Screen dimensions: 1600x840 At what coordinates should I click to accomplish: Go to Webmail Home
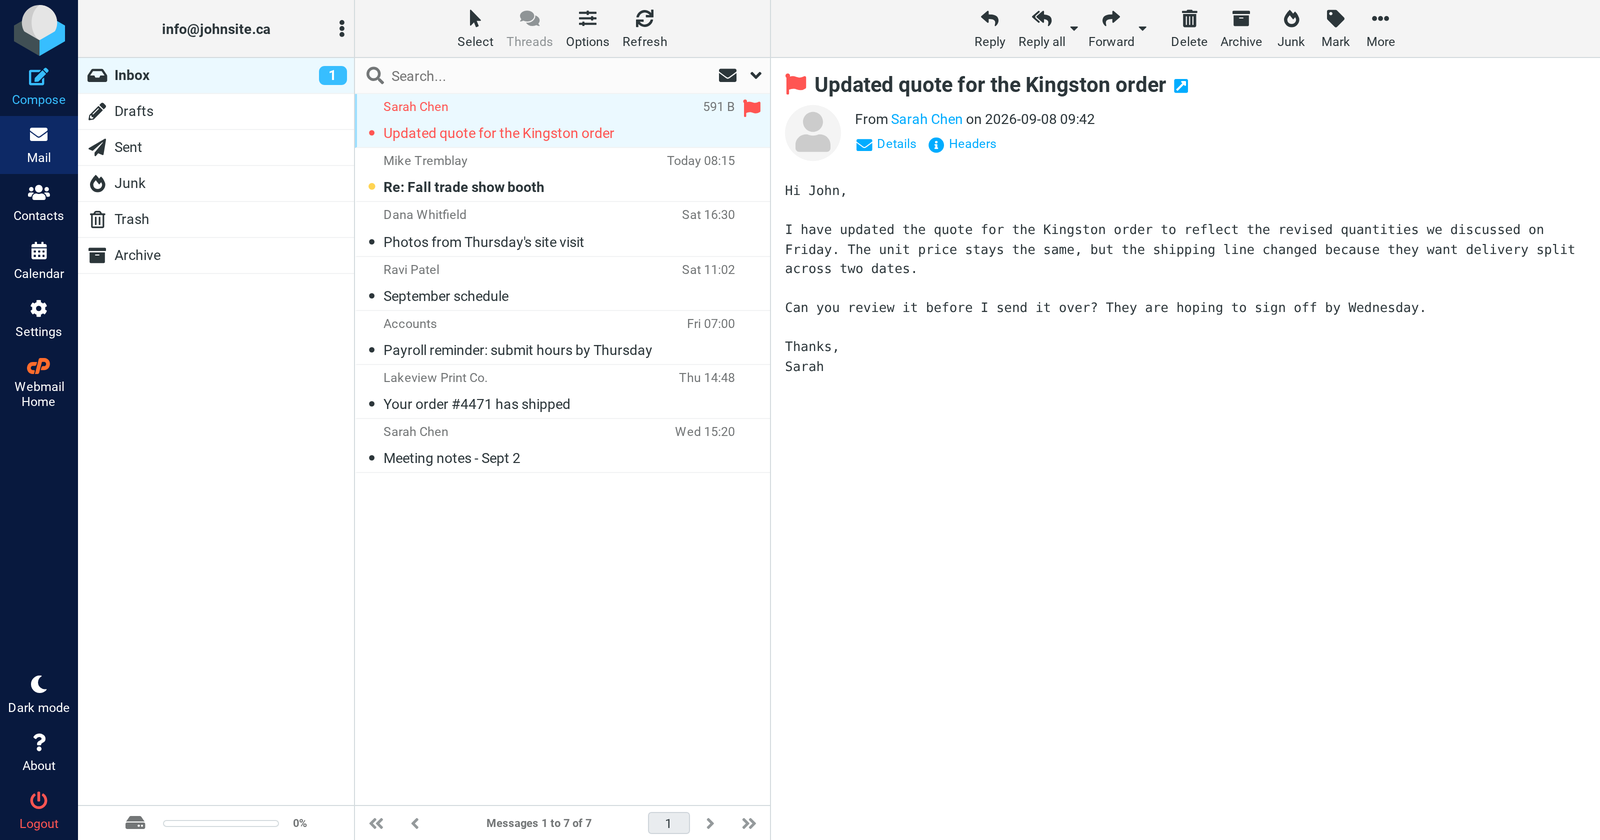pos(39,383)
